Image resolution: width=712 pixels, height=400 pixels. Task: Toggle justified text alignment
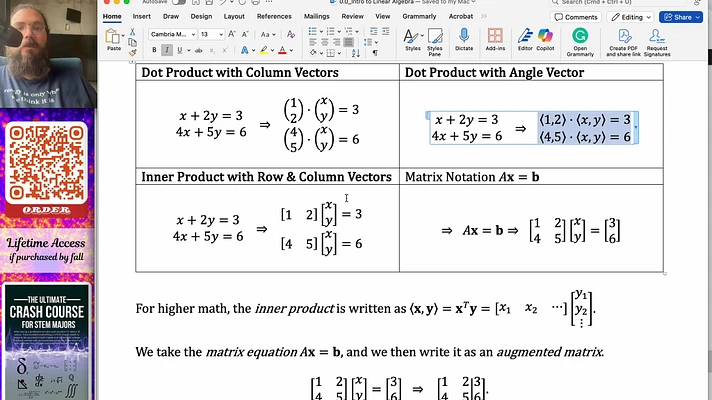348,42
